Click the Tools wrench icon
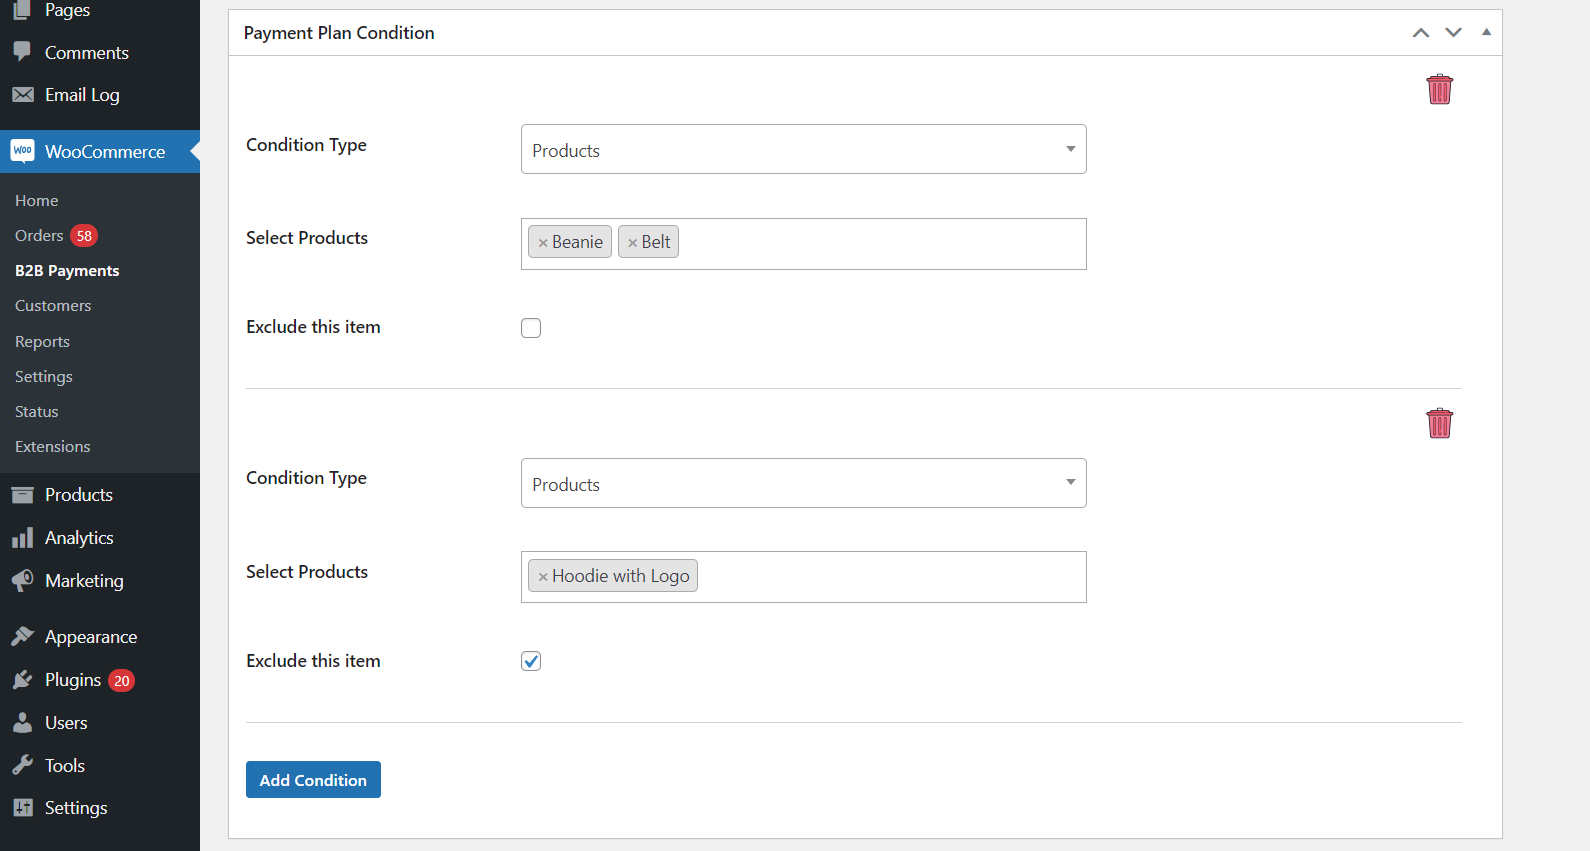The image size is (1590, 851). 22,765
